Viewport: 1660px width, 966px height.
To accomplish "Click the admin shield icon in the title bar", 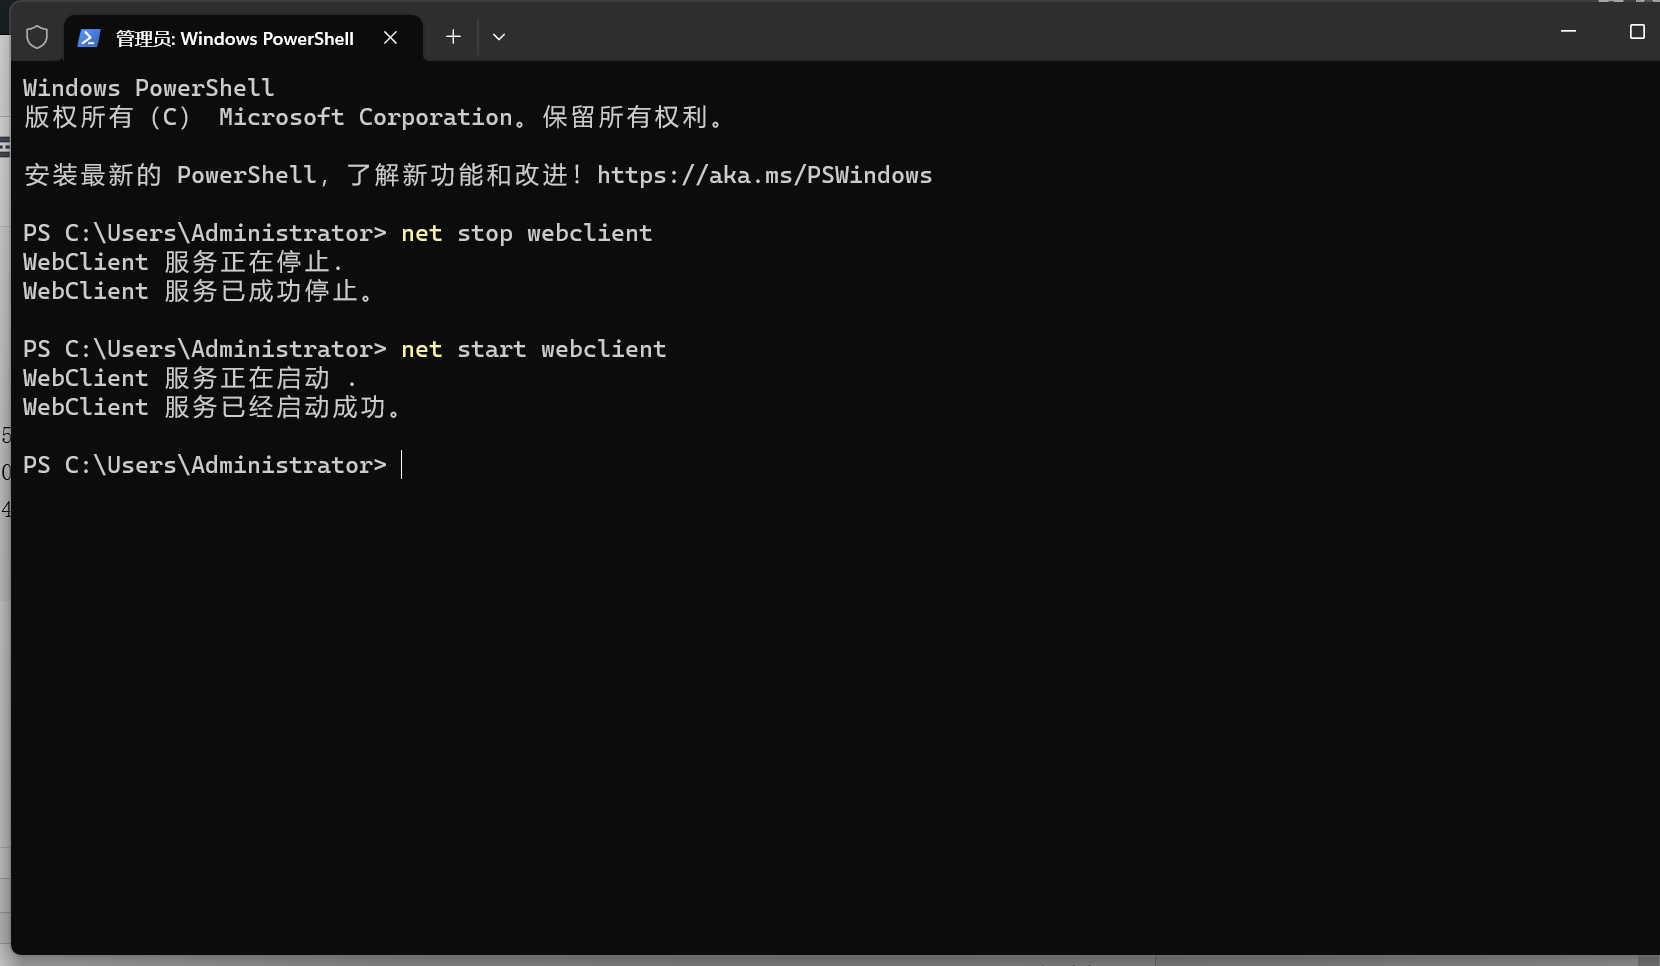I will tap(37, 37).
